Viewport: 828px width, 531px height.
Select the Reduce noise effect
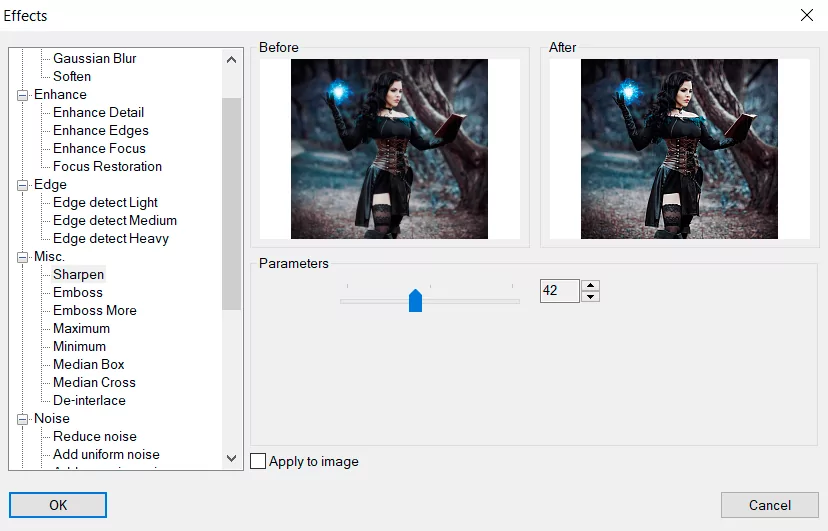(95, 437)
